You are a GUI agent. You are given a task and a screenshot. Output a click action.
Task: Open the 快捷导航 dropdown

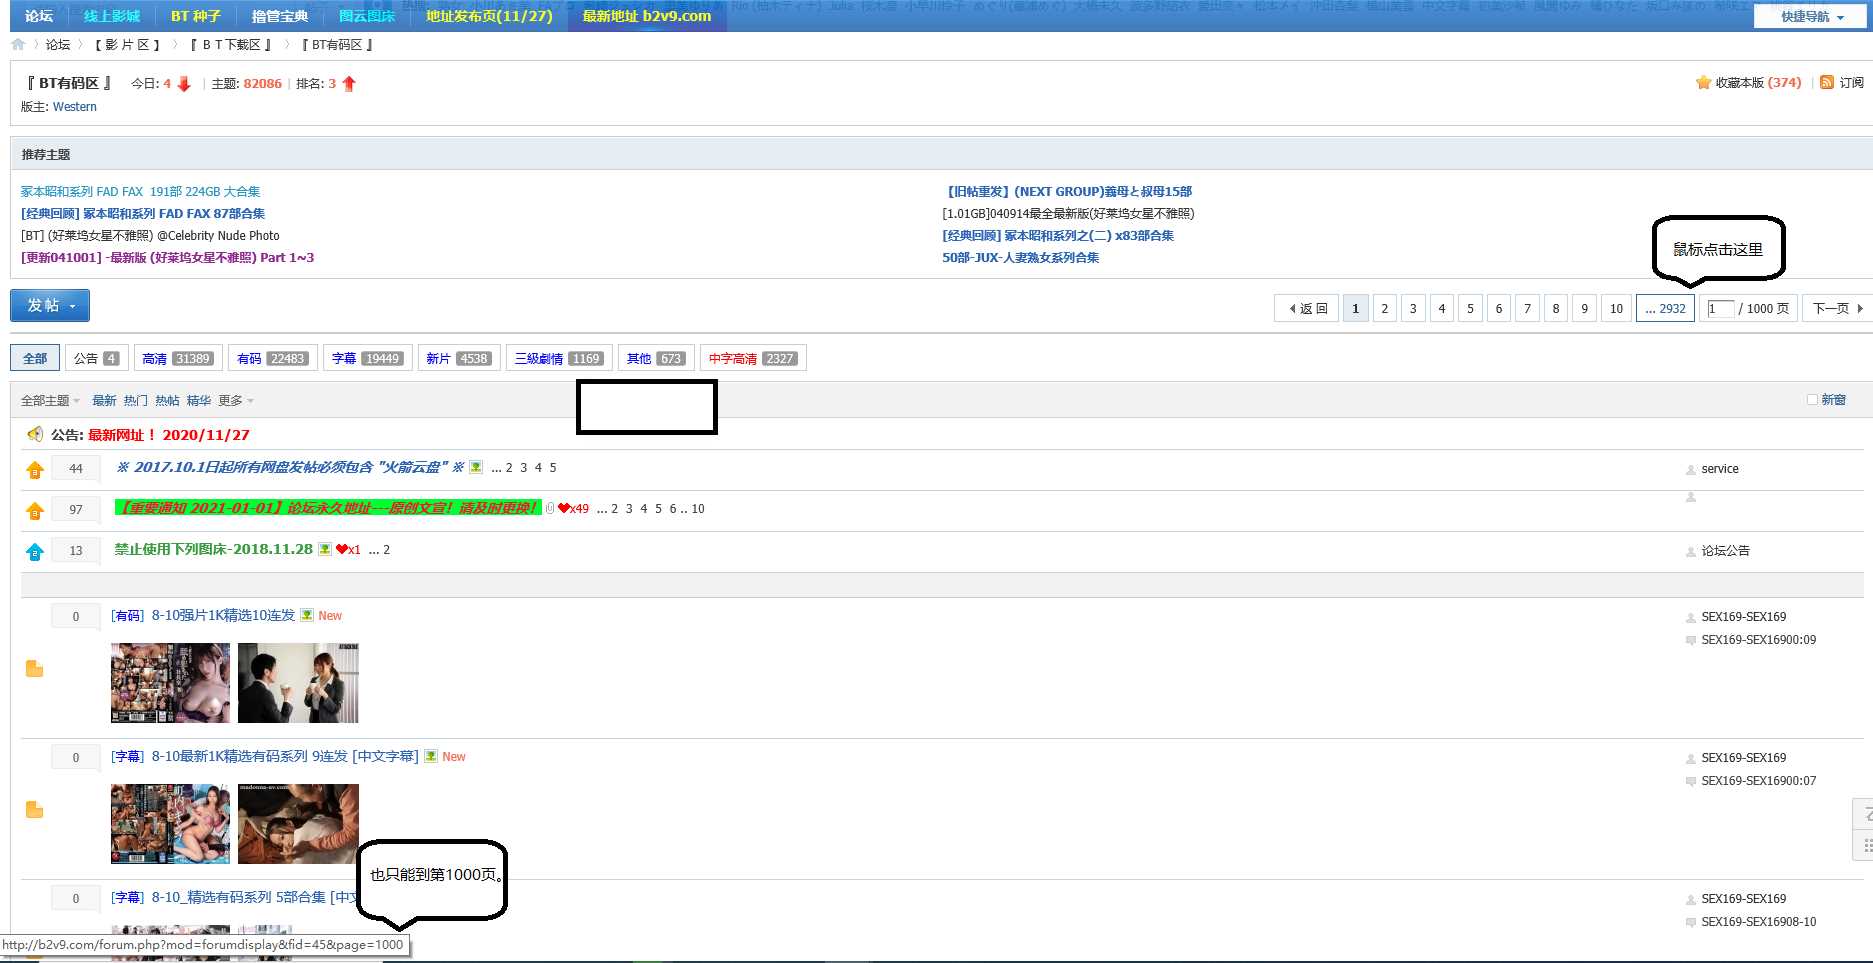click(1812, 17)
